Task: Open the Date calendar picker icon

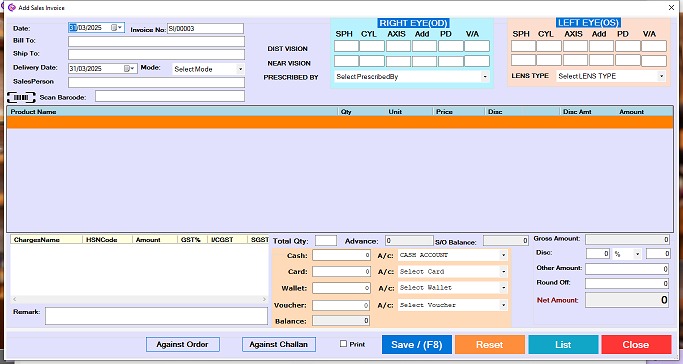Action: coord(116,27)
